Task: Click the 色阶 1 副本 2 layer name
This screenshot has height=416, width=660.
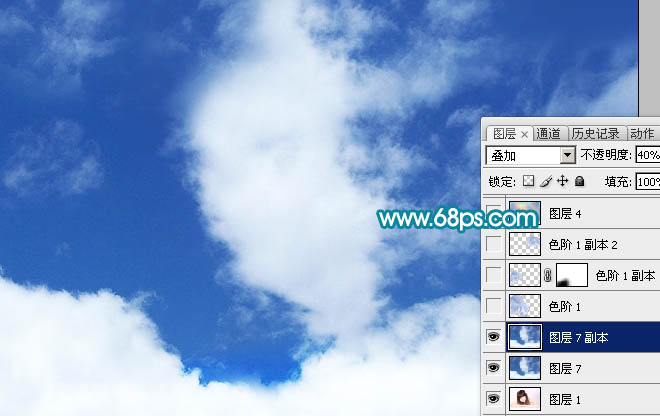Action: point(583,245)
